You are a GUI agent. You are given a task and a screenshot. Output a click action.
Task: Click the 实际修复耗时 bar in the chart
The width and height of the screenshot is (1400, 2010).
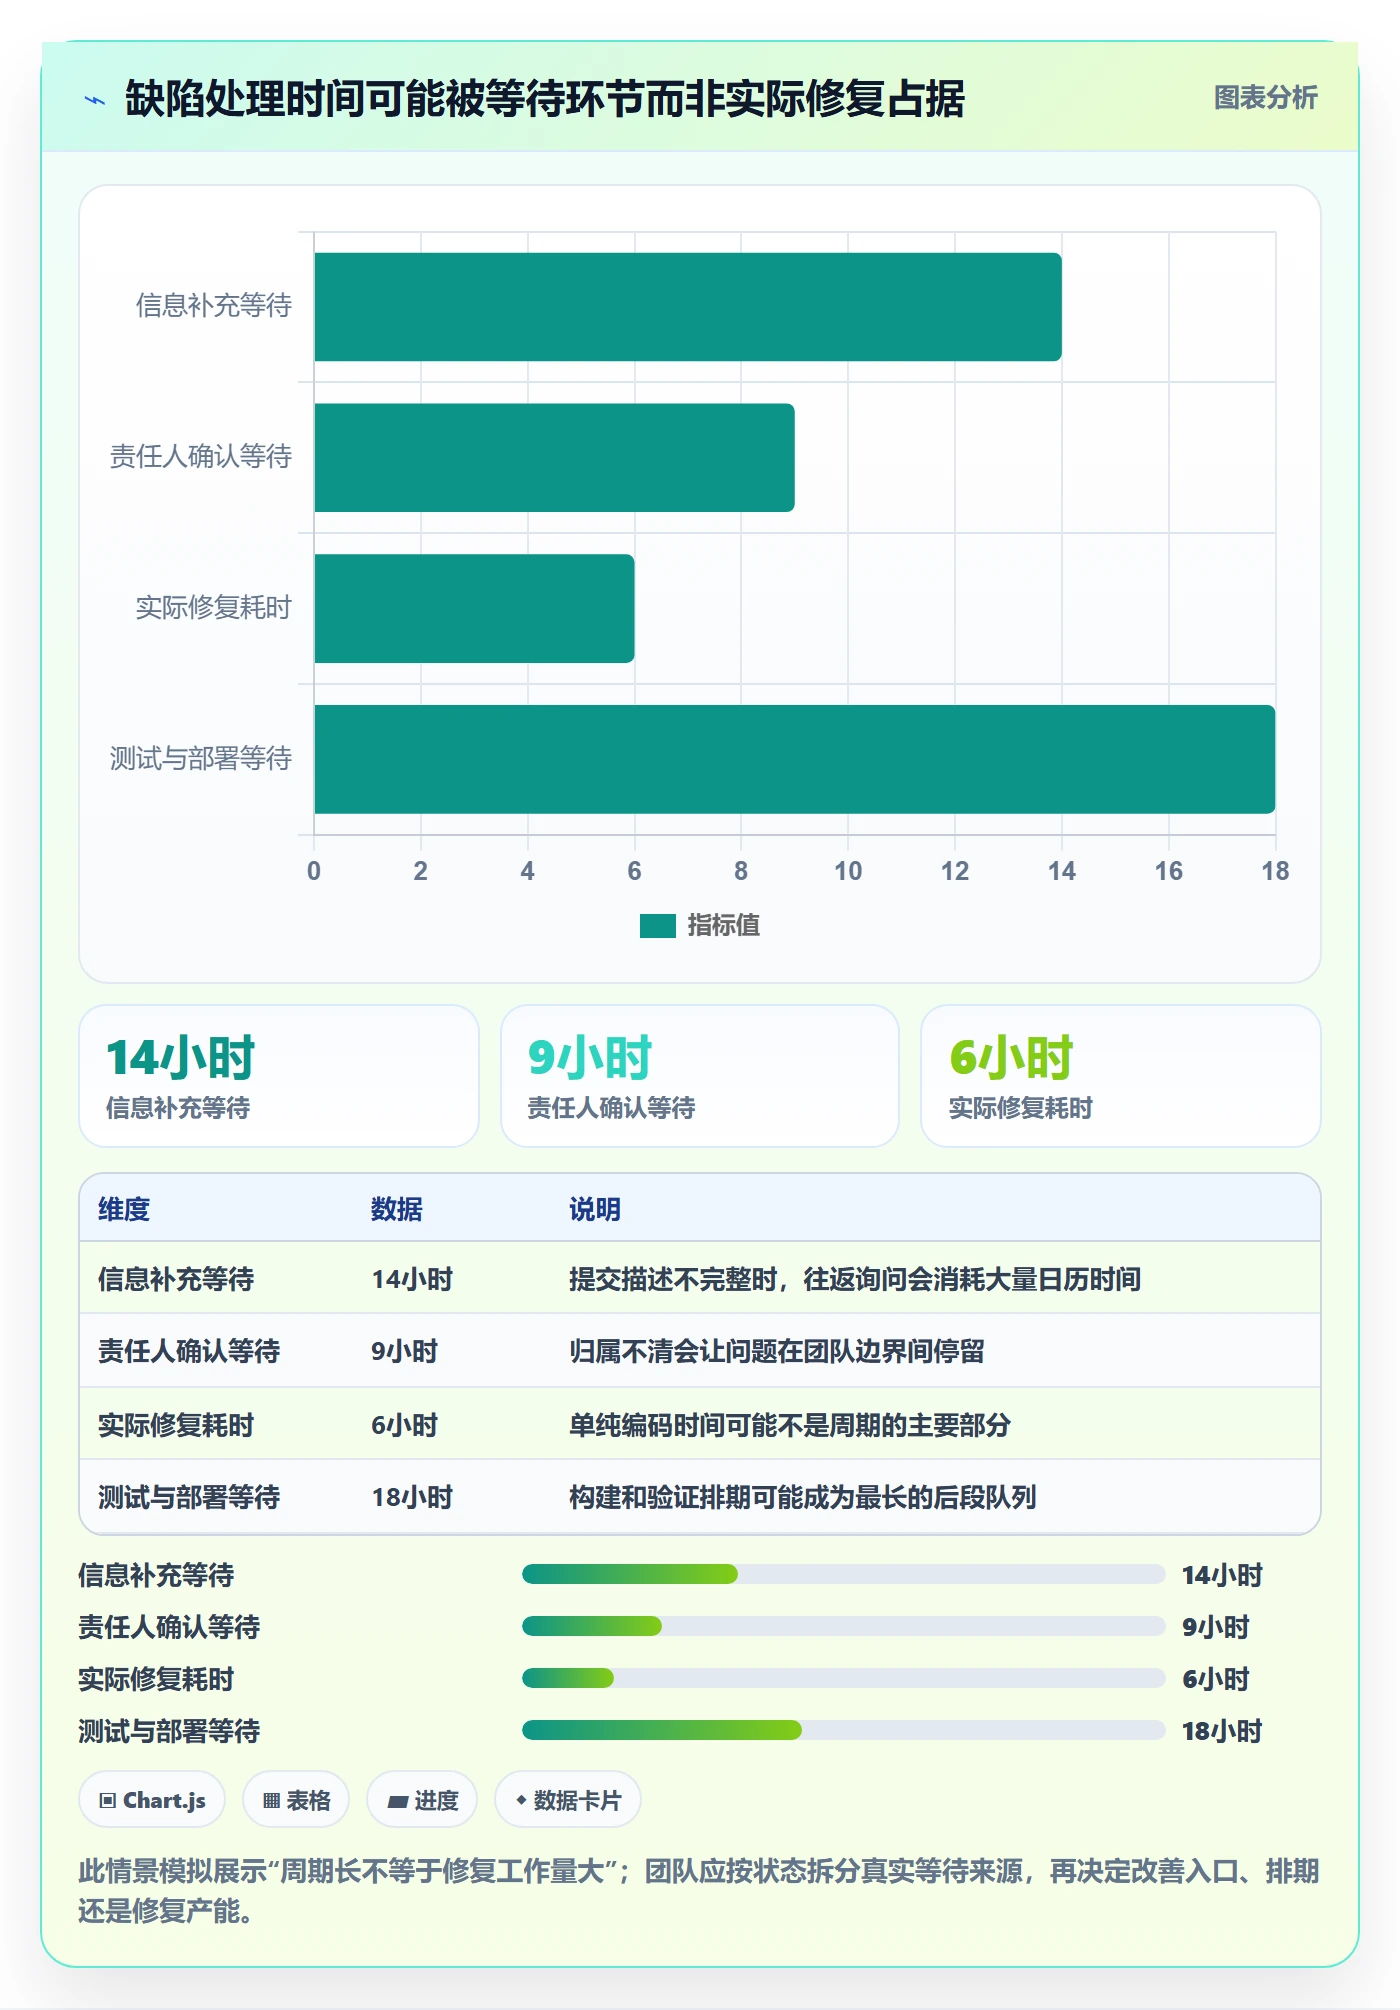475,609
